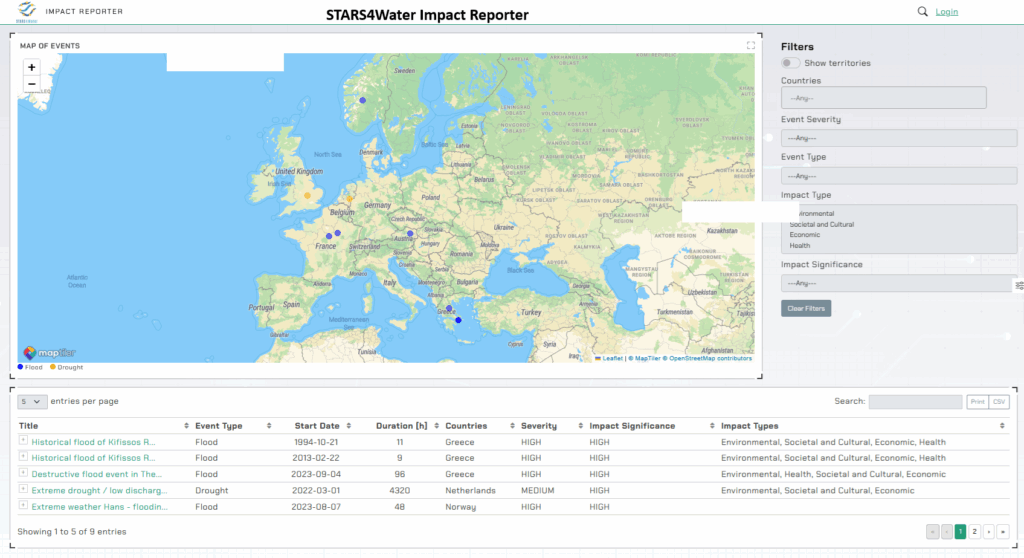Click the orange drought marker in United Kingdom
The image size is (1024, 558).
coord(308,195)
